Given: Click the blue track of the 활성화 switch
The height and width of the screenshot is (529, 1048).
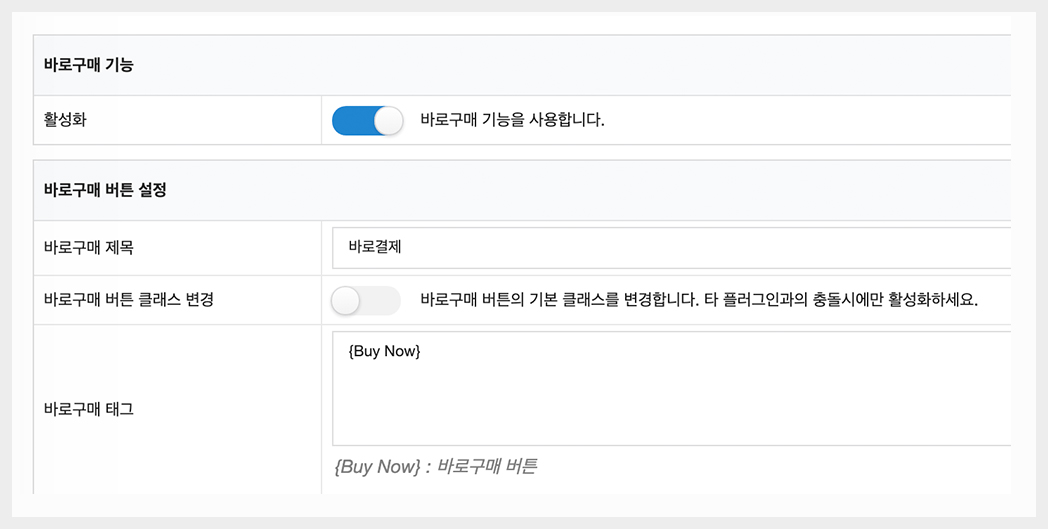Looking at the screenshot, I should (x=351, y=121).
